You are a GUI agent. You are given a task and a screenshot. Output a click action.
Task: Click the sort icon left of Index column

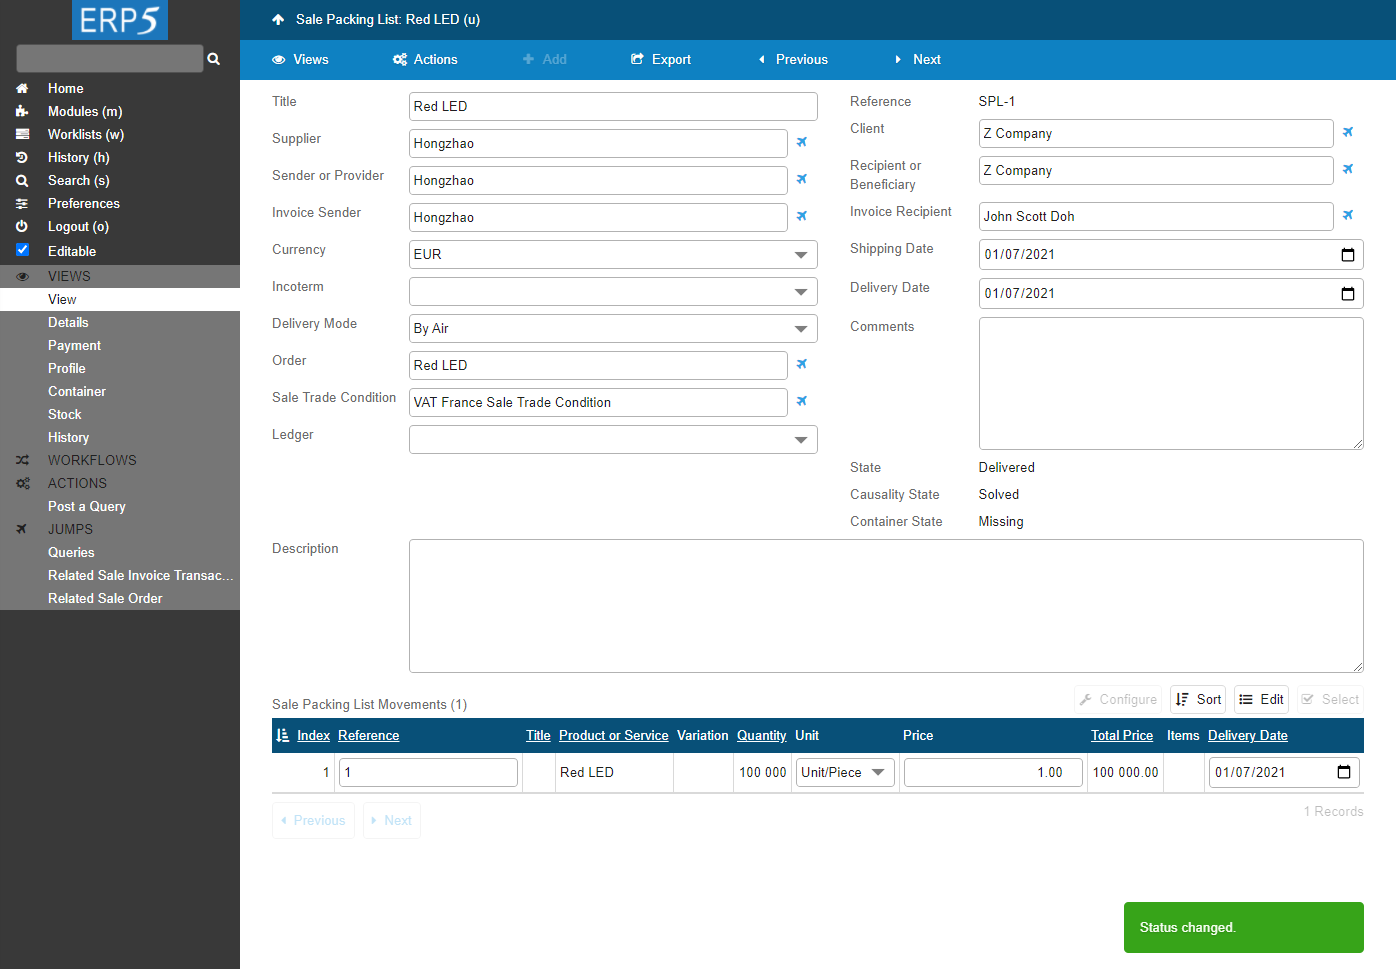282,735
